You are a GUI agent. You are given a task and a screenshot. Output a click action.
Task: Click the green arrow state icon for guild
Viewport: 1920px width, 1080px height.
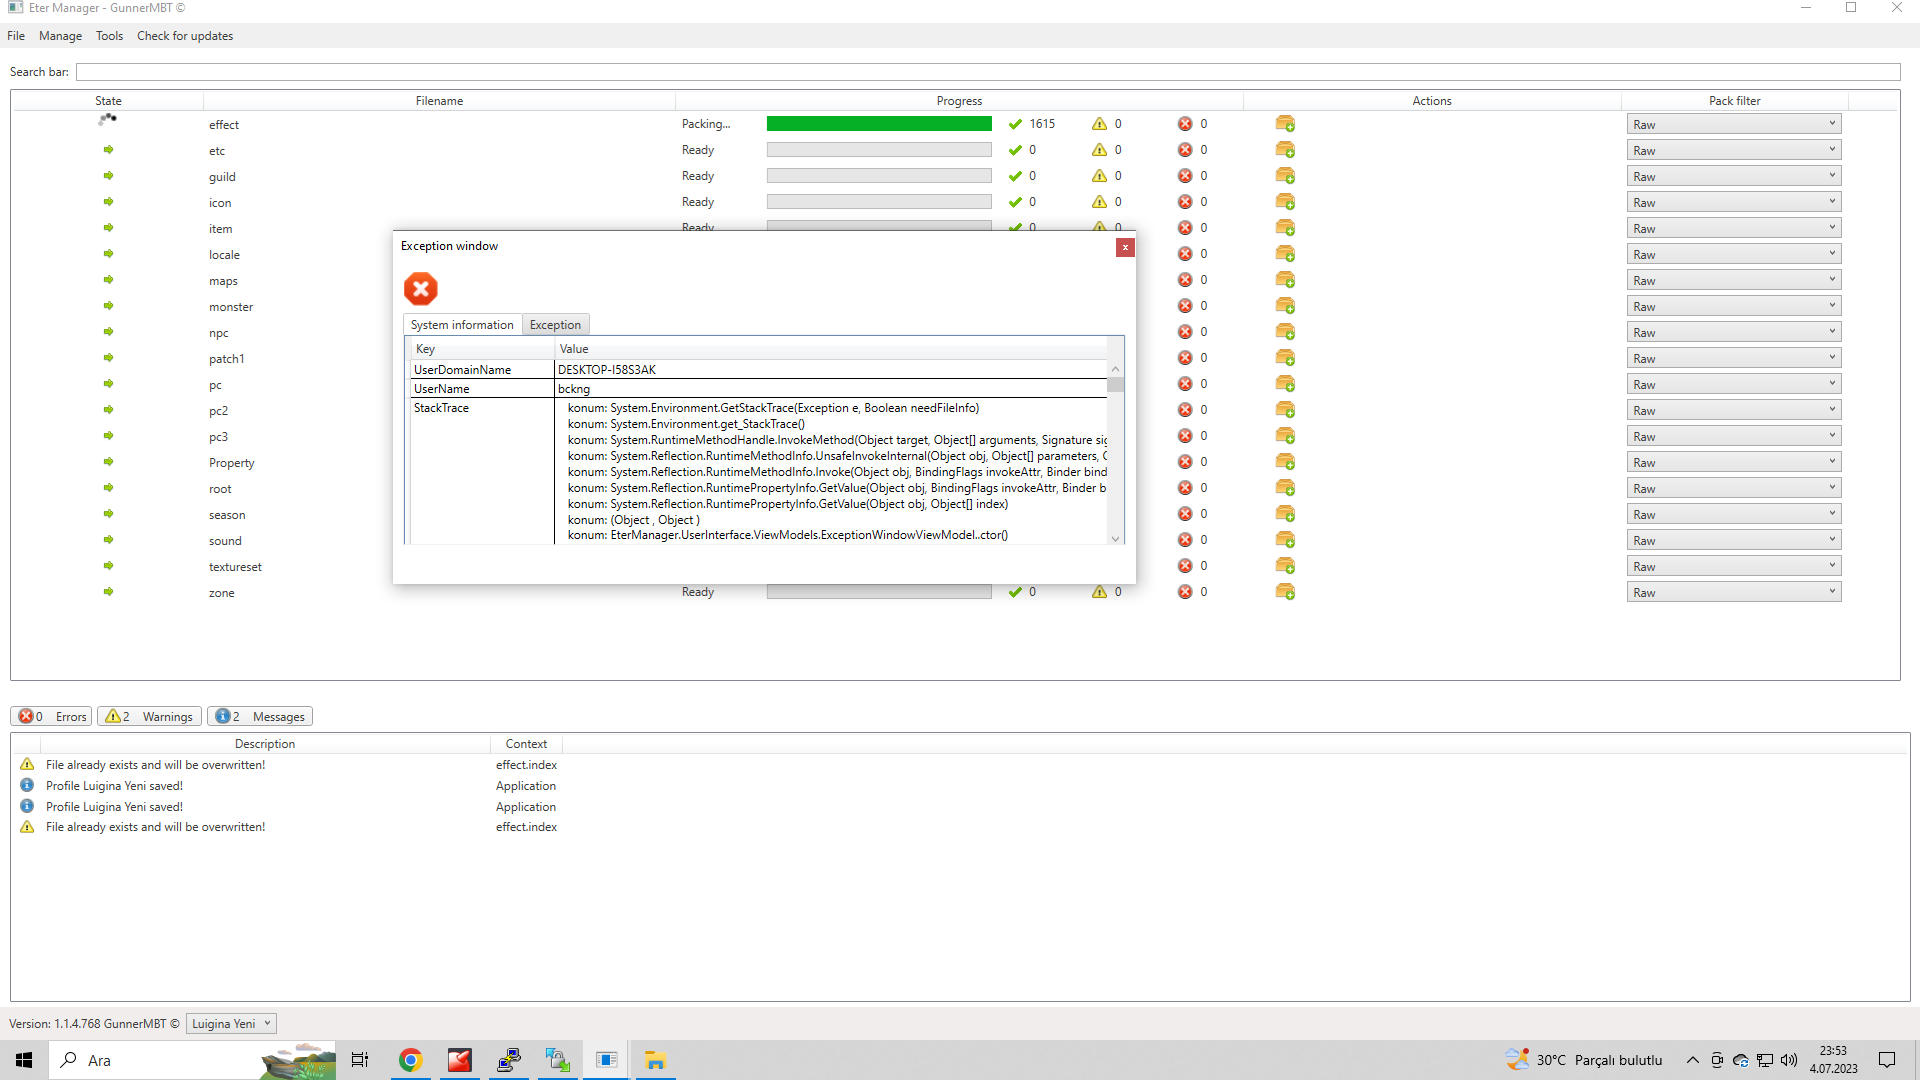coord(108,176)
